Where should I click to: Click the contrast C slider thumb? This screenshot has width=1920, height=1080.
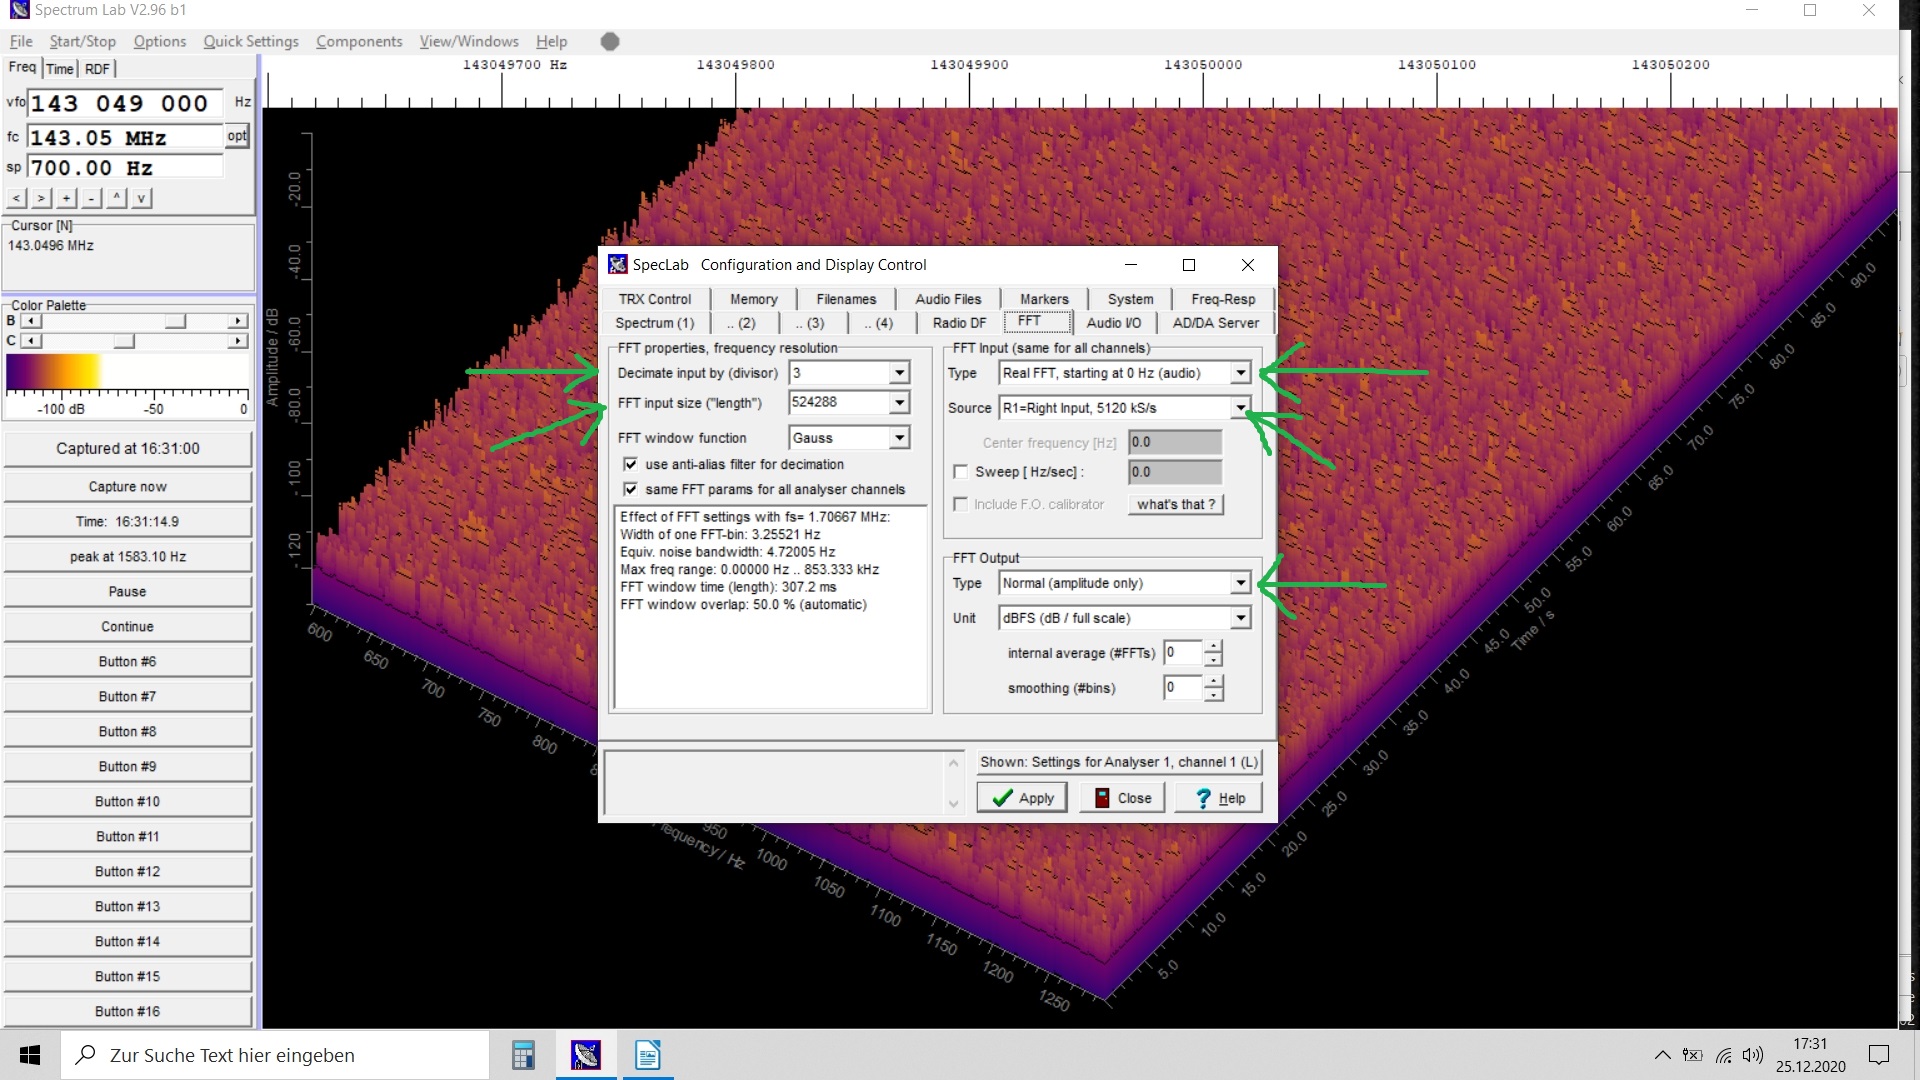(124, 341)
